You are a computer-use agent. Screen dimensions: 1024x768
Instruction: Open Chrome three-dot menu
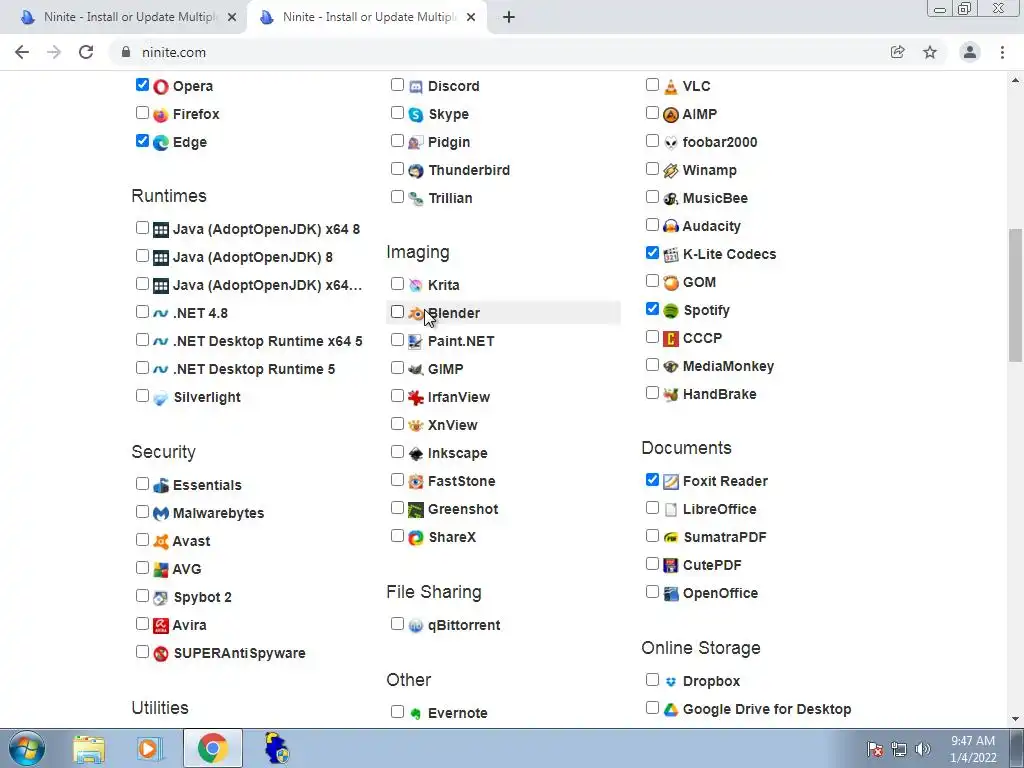point(1002,52)
